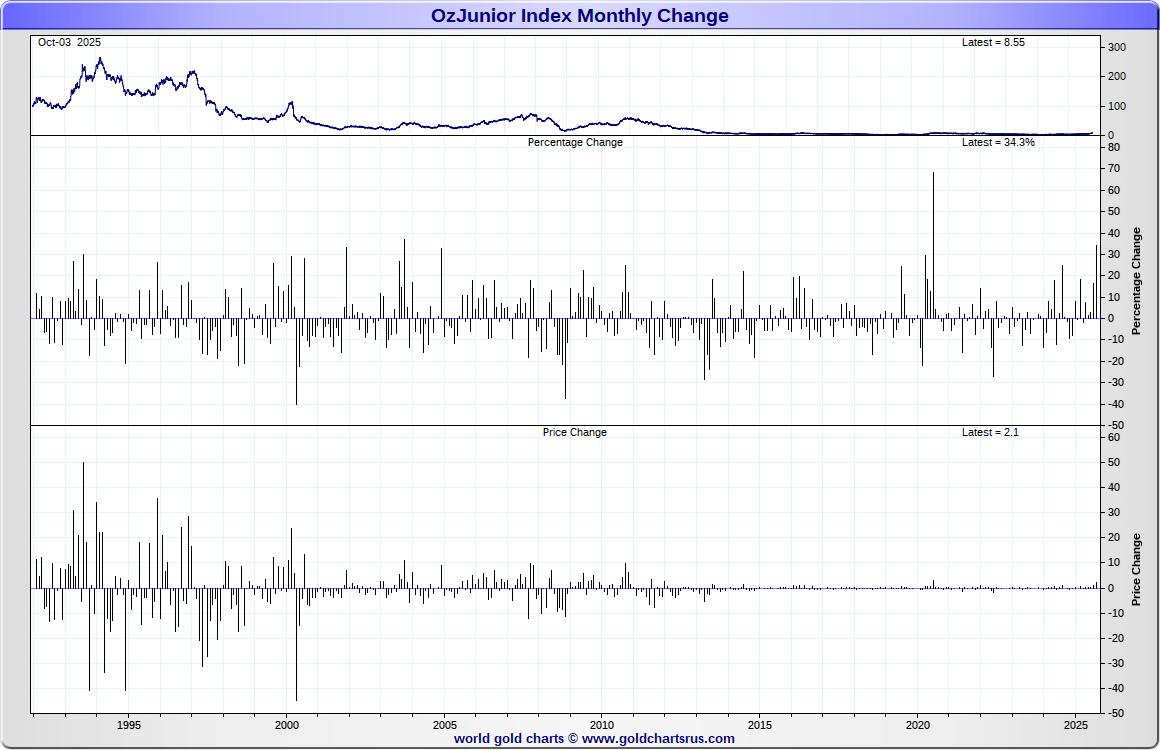The height and width of the screenshot is (750, 1160).
Task: Click the 'Oct-03 2025' date label
Action: tap(70, 42)
